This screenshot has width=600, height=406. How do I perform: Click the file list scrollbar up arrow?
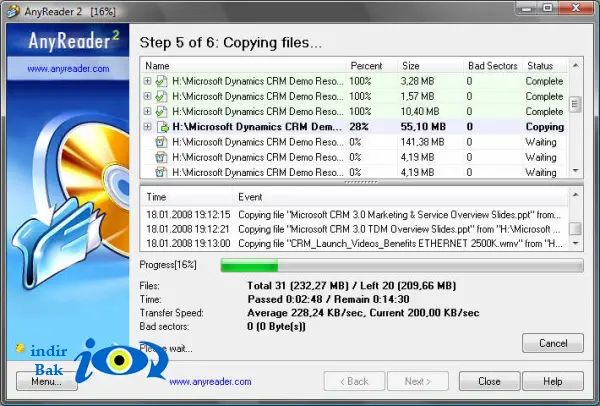(576, 65)
